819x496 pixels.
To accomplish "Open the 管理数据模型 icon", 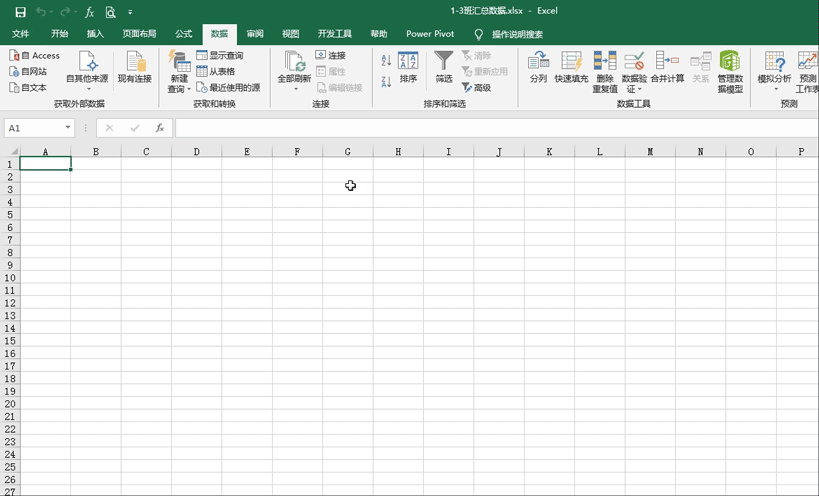I will (x=730, y=61).
